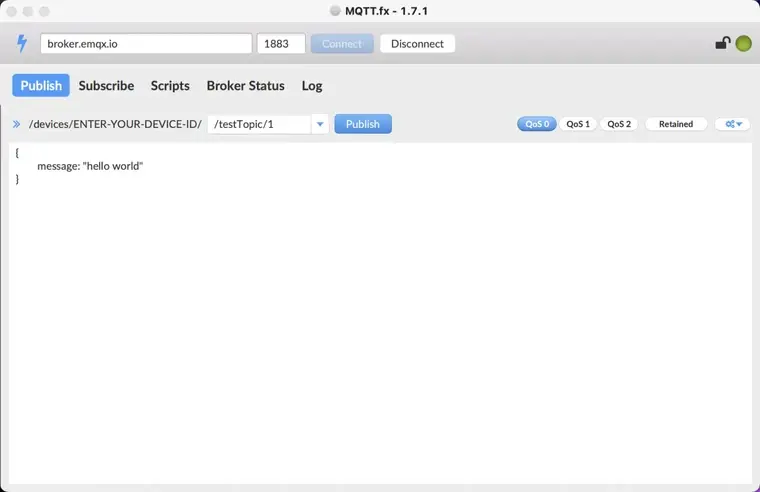Click the broker.emqx.io address field

point(146,44)
